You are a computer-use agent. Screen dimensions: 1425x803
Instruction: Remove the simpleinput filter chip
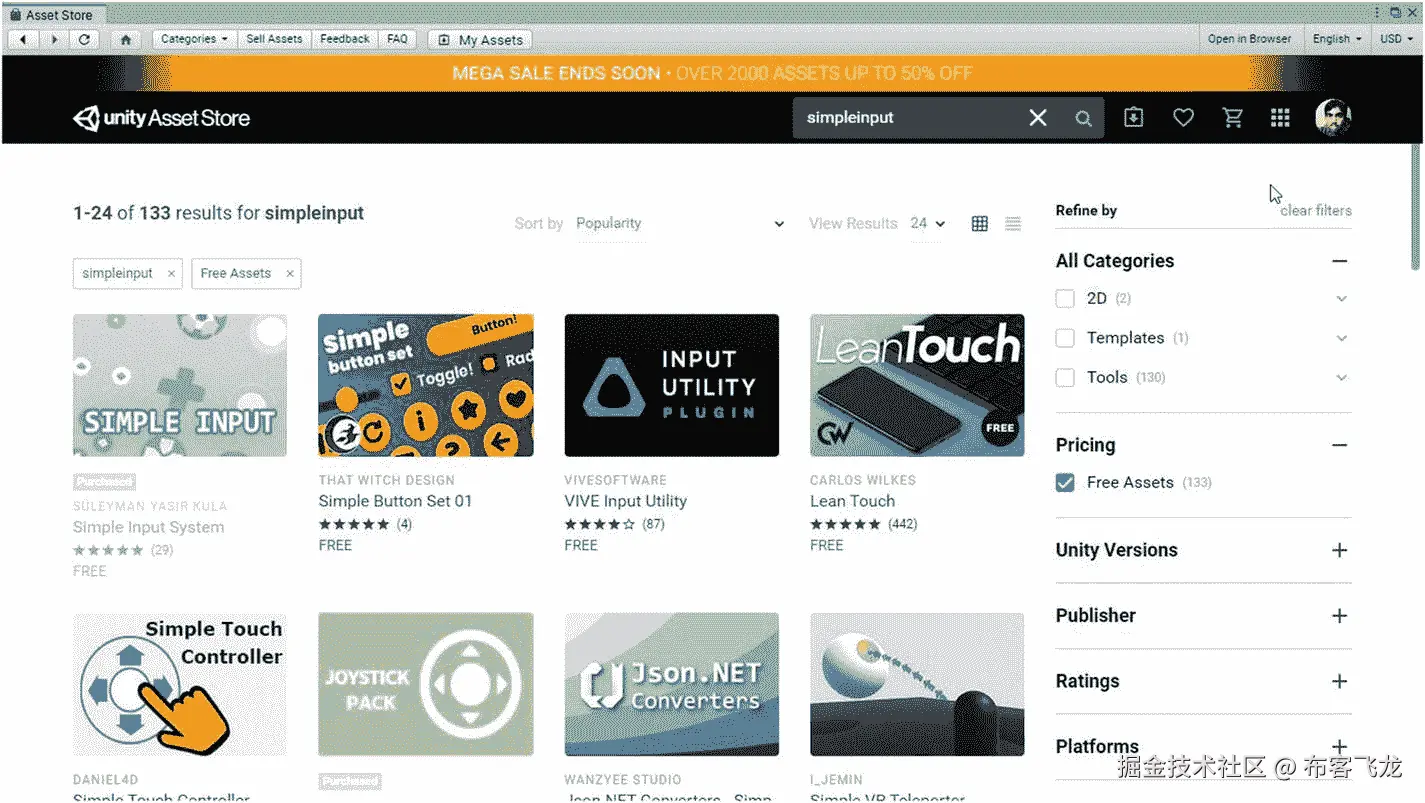(171, 273)
